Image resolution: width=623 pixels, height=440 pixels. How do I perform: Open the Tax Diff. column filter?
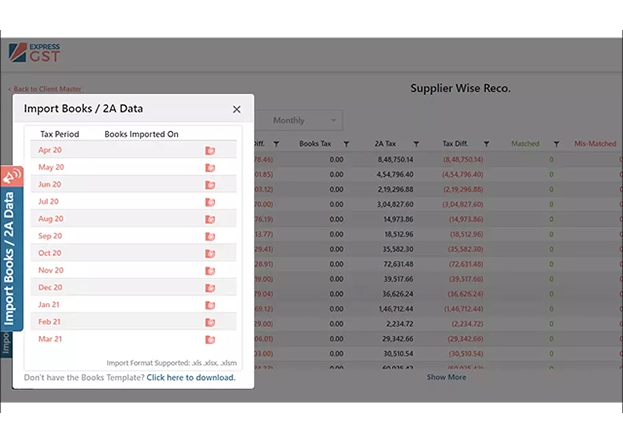click(489, 144)
